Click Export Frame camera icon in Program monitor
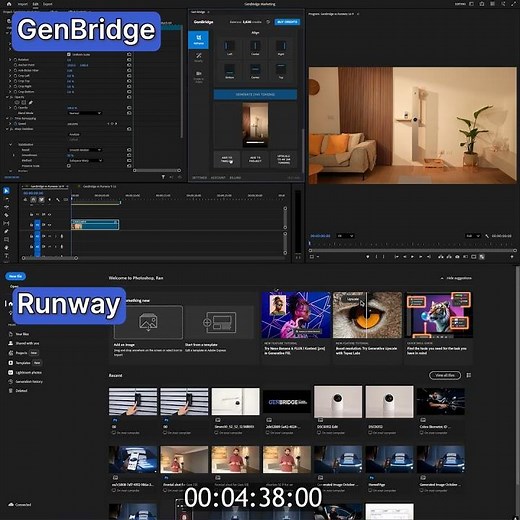520x520 pixels. 457,257
